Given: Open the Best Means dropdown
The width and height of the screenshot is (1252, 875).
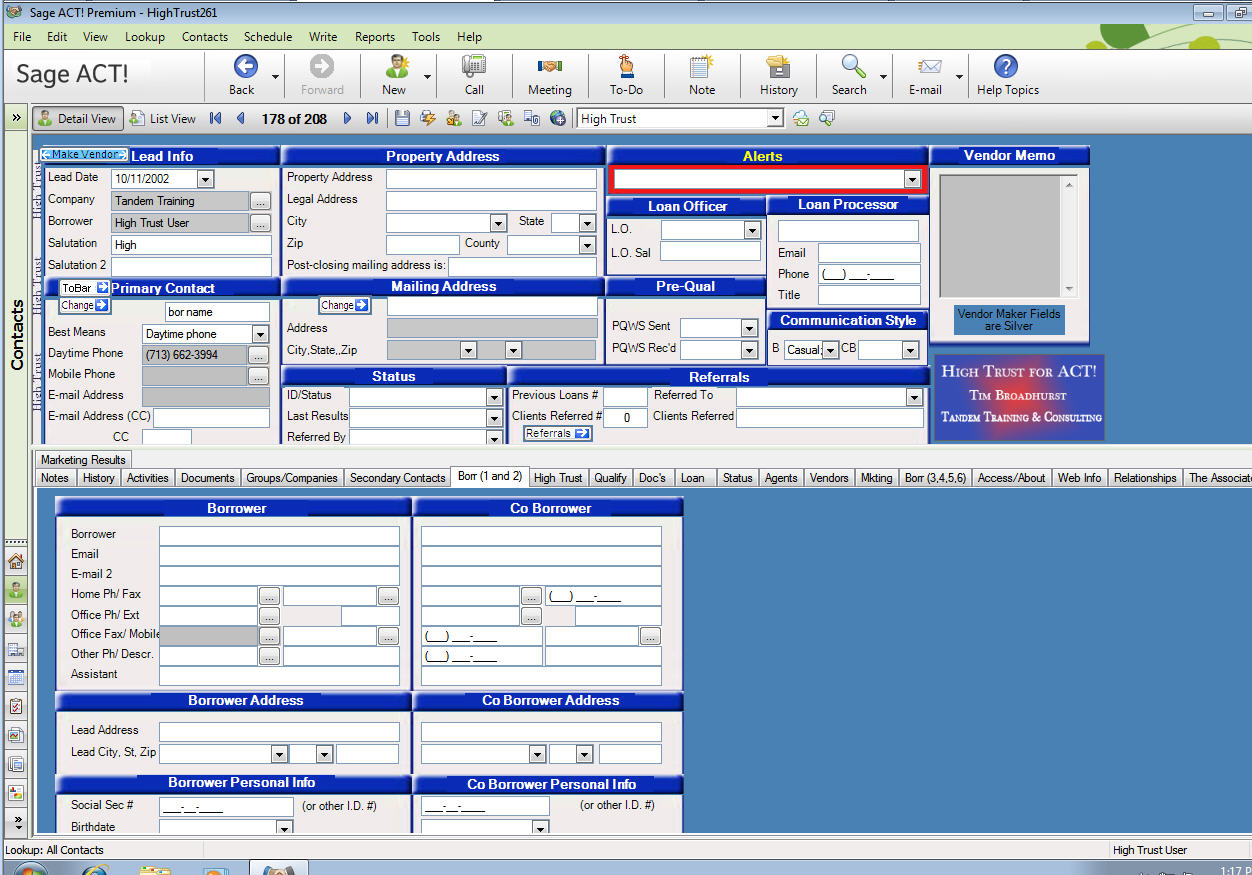Looking at the screenshot, I should (260, 334).
